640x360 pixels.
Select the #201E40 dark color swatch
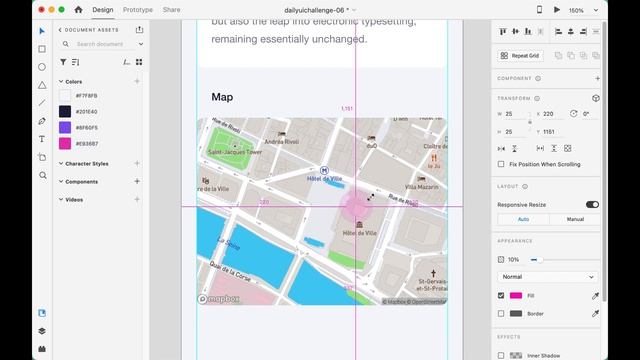coord(65,111)
